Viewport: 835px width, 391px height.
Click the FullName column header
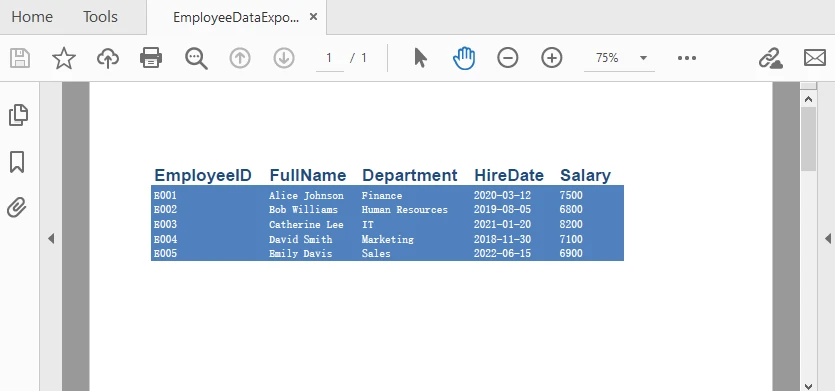point(308,175)
